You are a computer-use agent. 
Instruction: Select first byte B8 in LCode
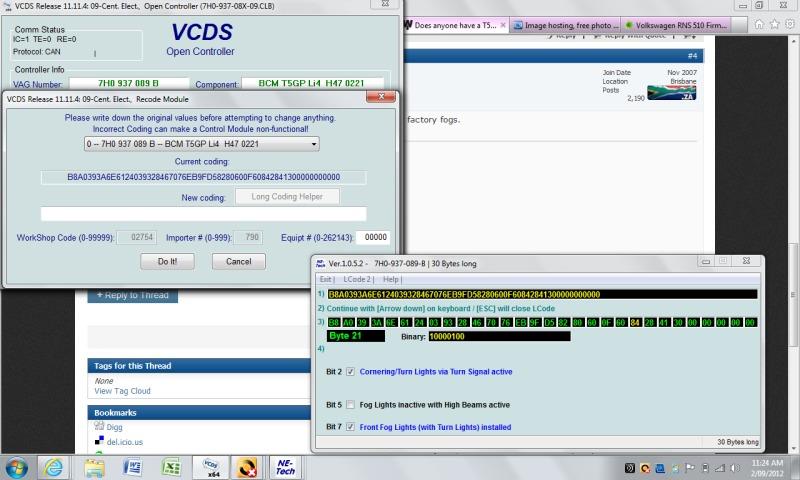333,322
